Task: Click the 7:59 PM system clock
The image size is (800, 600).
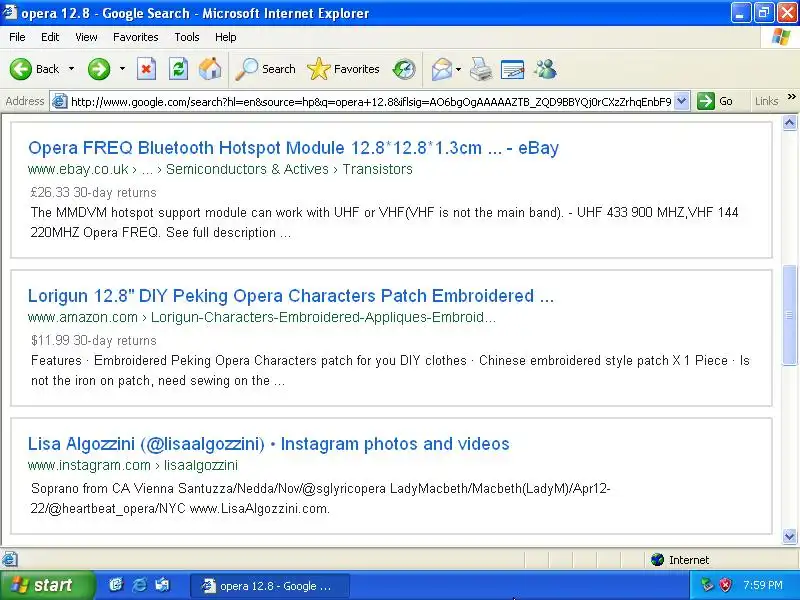Action: [x=763, y=585]
